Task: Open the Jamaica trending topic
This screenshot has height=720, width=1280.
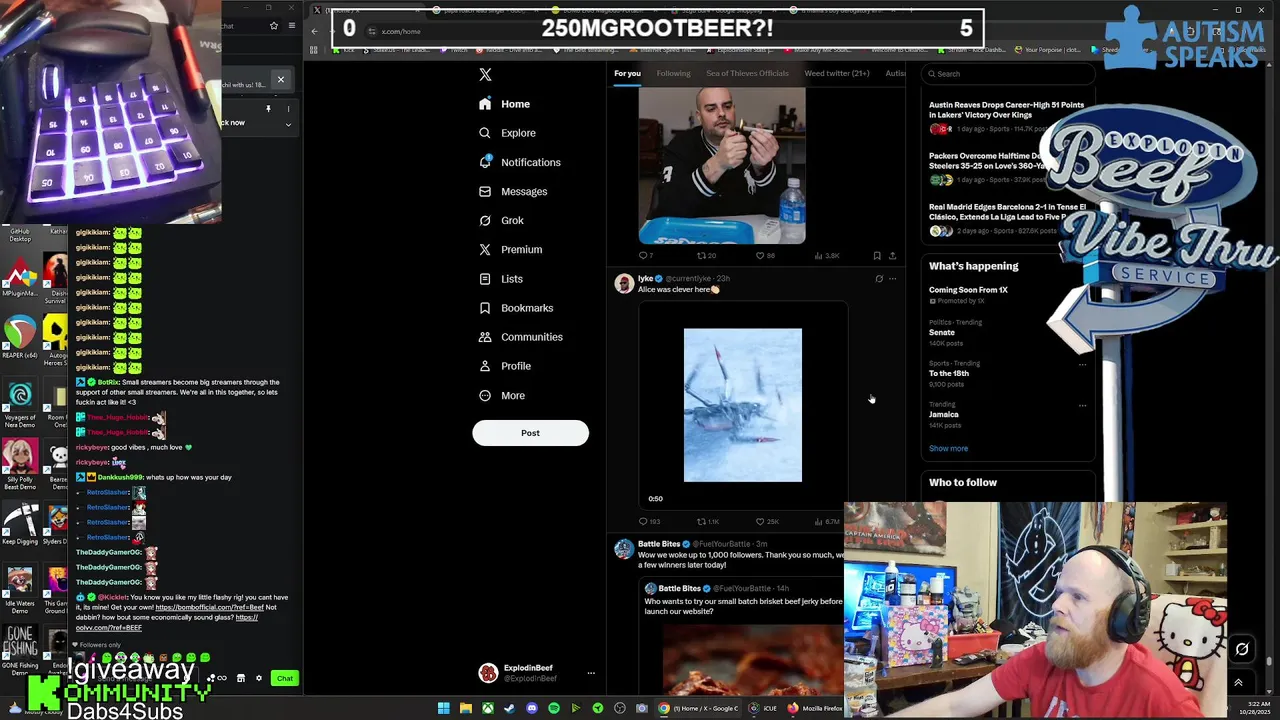Action: point(943,414)
